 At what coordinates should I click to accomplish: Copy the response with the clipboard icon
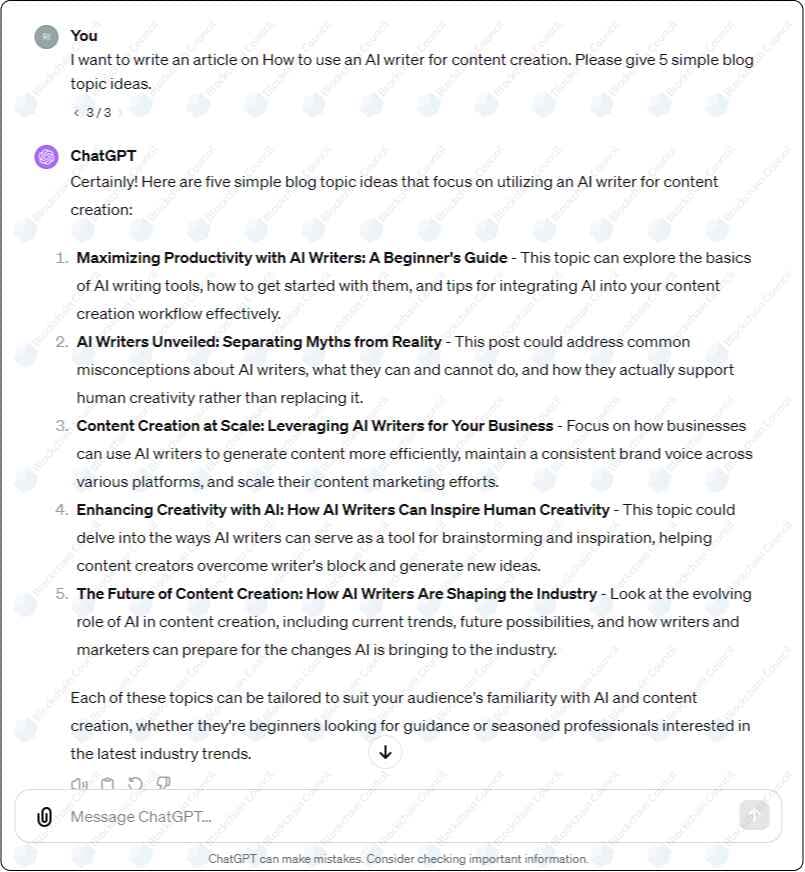(x=107, y=784)
